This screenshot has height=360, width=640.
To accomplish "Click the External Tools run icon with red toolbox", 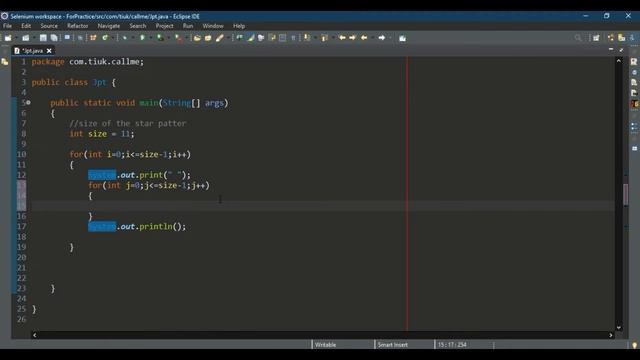I will 178,38.
